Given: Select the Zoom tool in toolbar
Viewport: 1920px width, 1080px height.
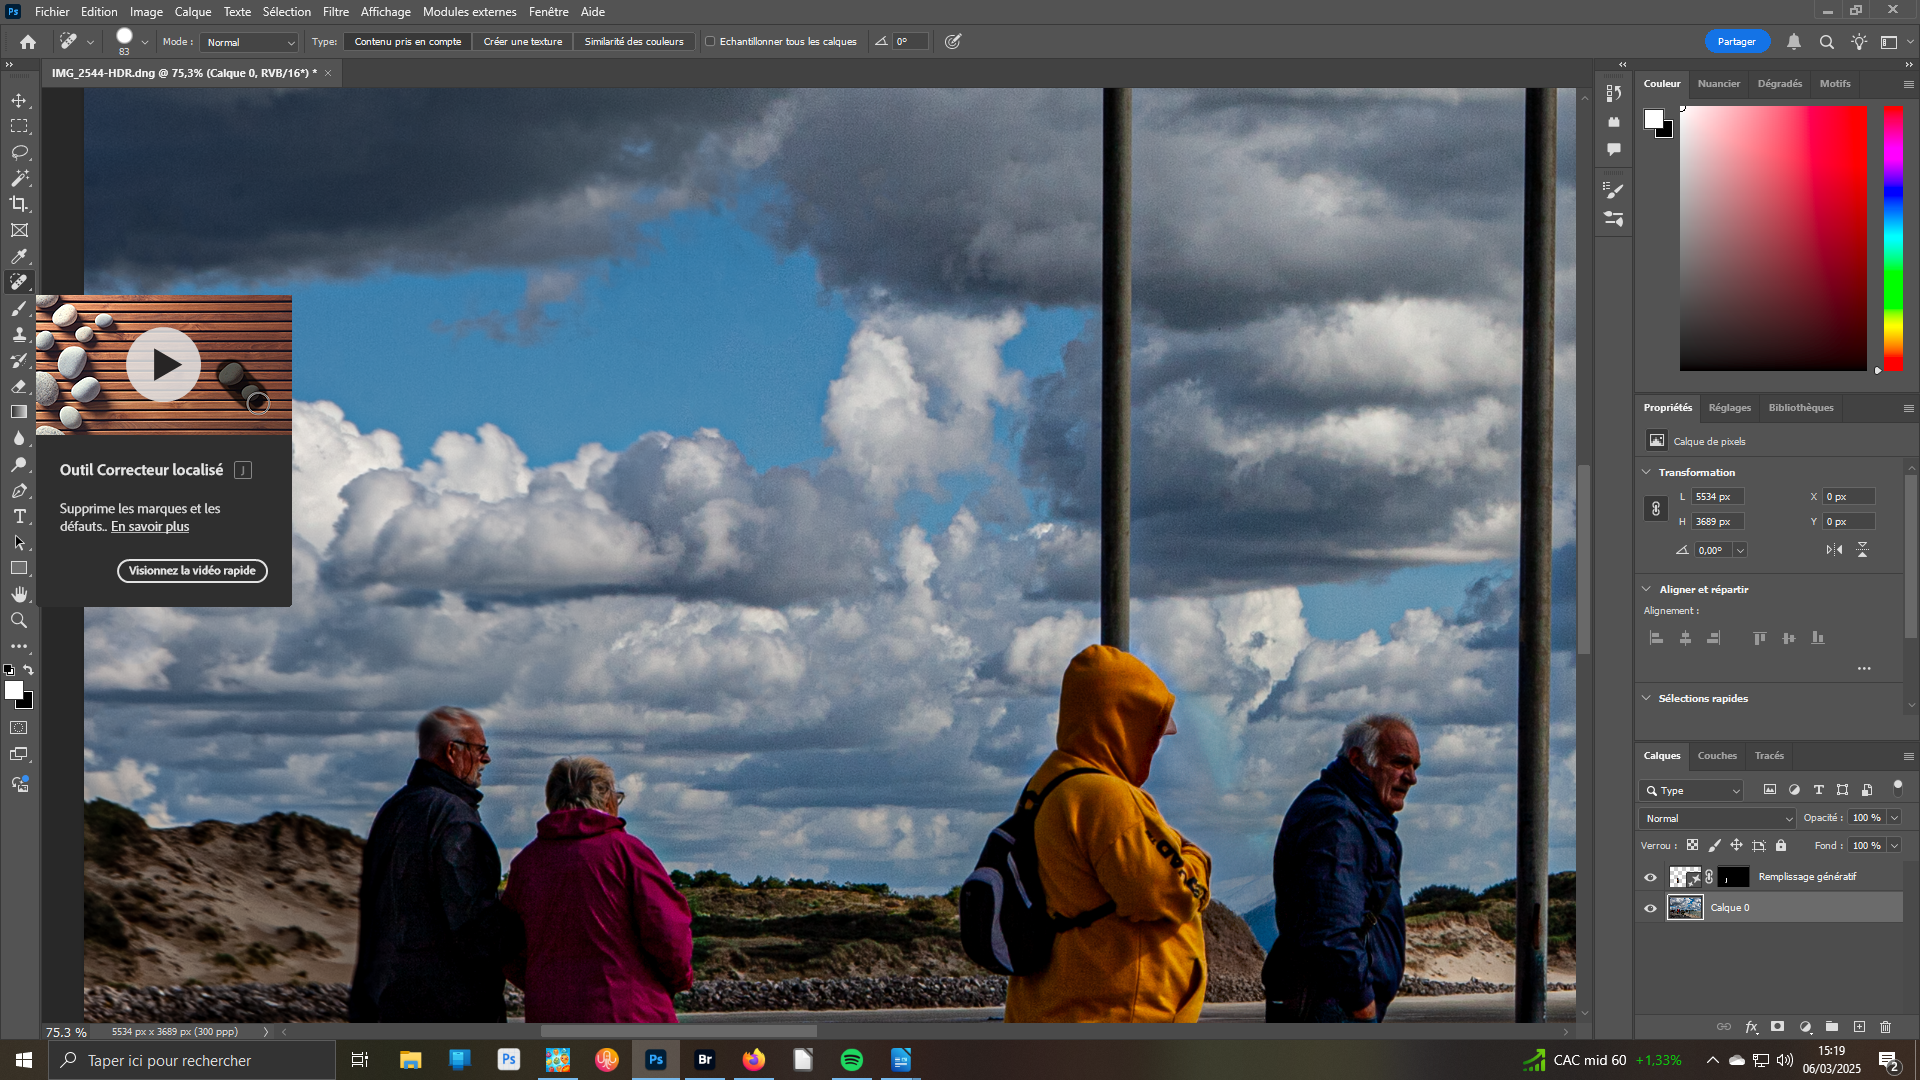Looking at the screenshot, I should (19, 621).
